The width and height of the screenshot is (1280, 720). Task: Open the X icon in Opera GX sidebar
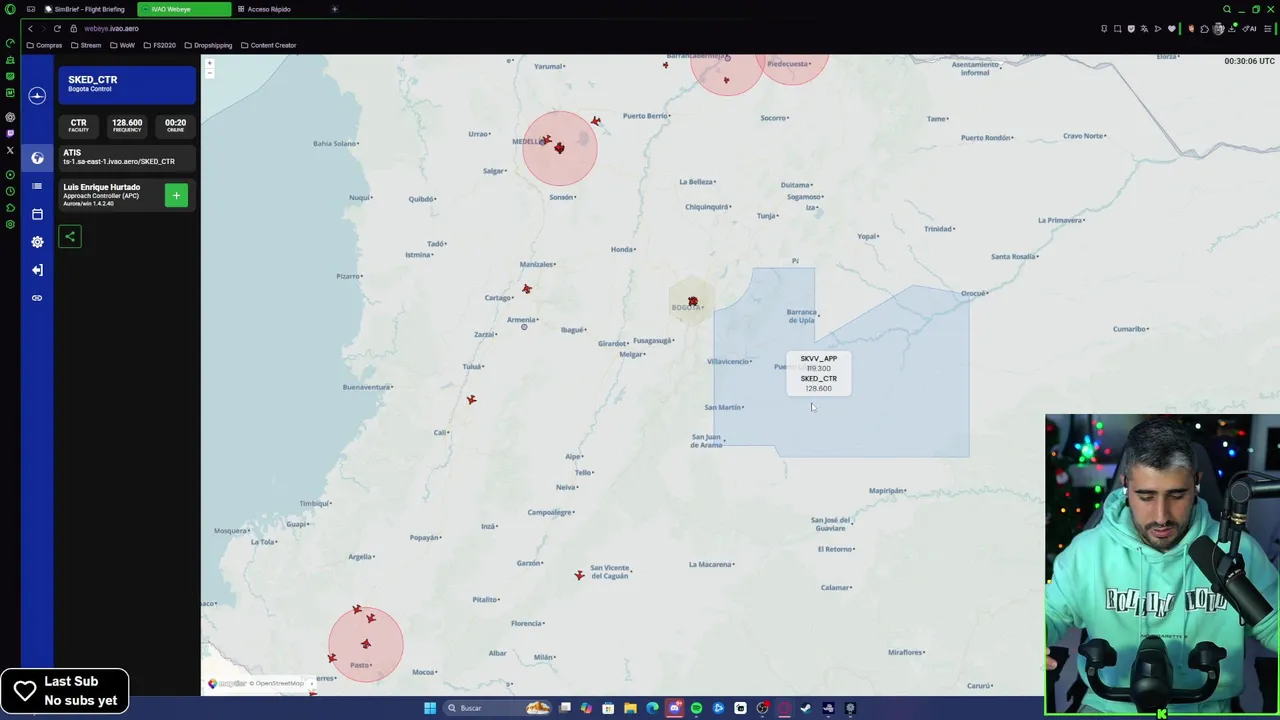(x=10, y=150)
